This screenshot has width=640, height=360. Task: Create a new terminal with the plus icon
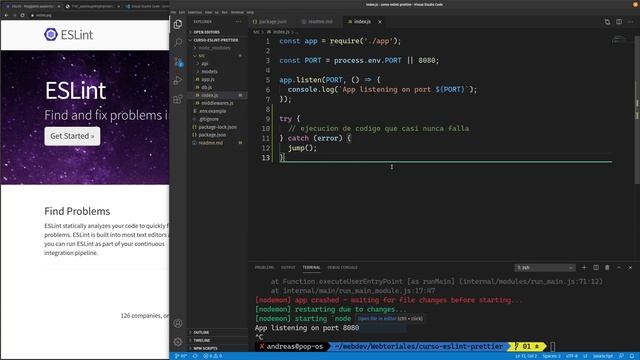[x=584, y=267]
